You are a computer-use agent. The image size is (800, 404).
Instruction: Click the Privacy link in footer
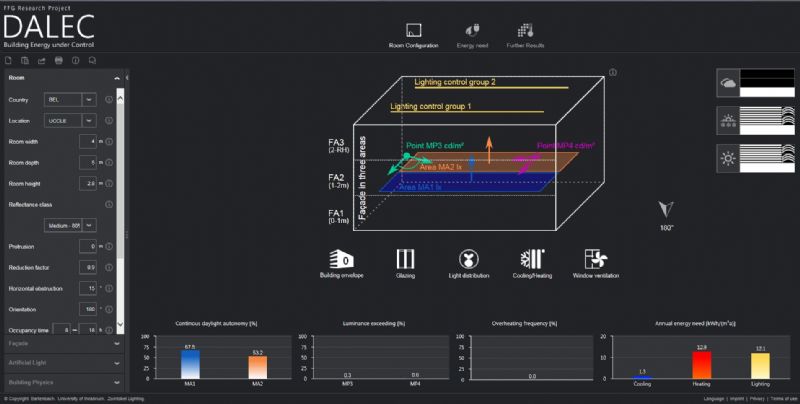tap(755, 398)
